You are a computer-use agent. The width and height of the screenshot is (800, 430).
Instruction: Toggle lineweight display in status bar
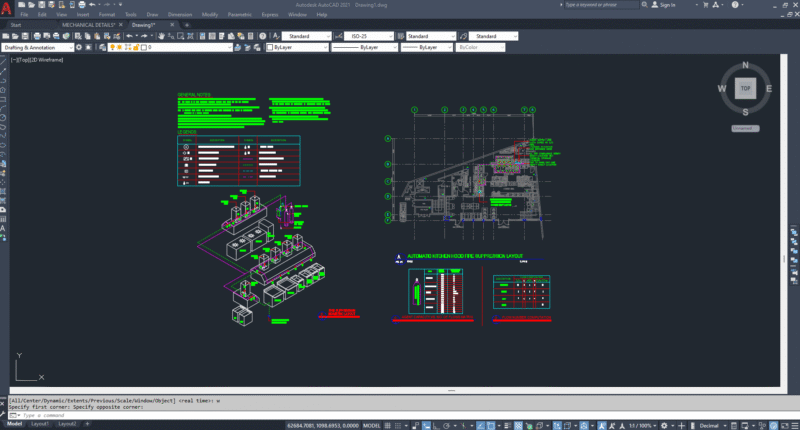point(507,425)
